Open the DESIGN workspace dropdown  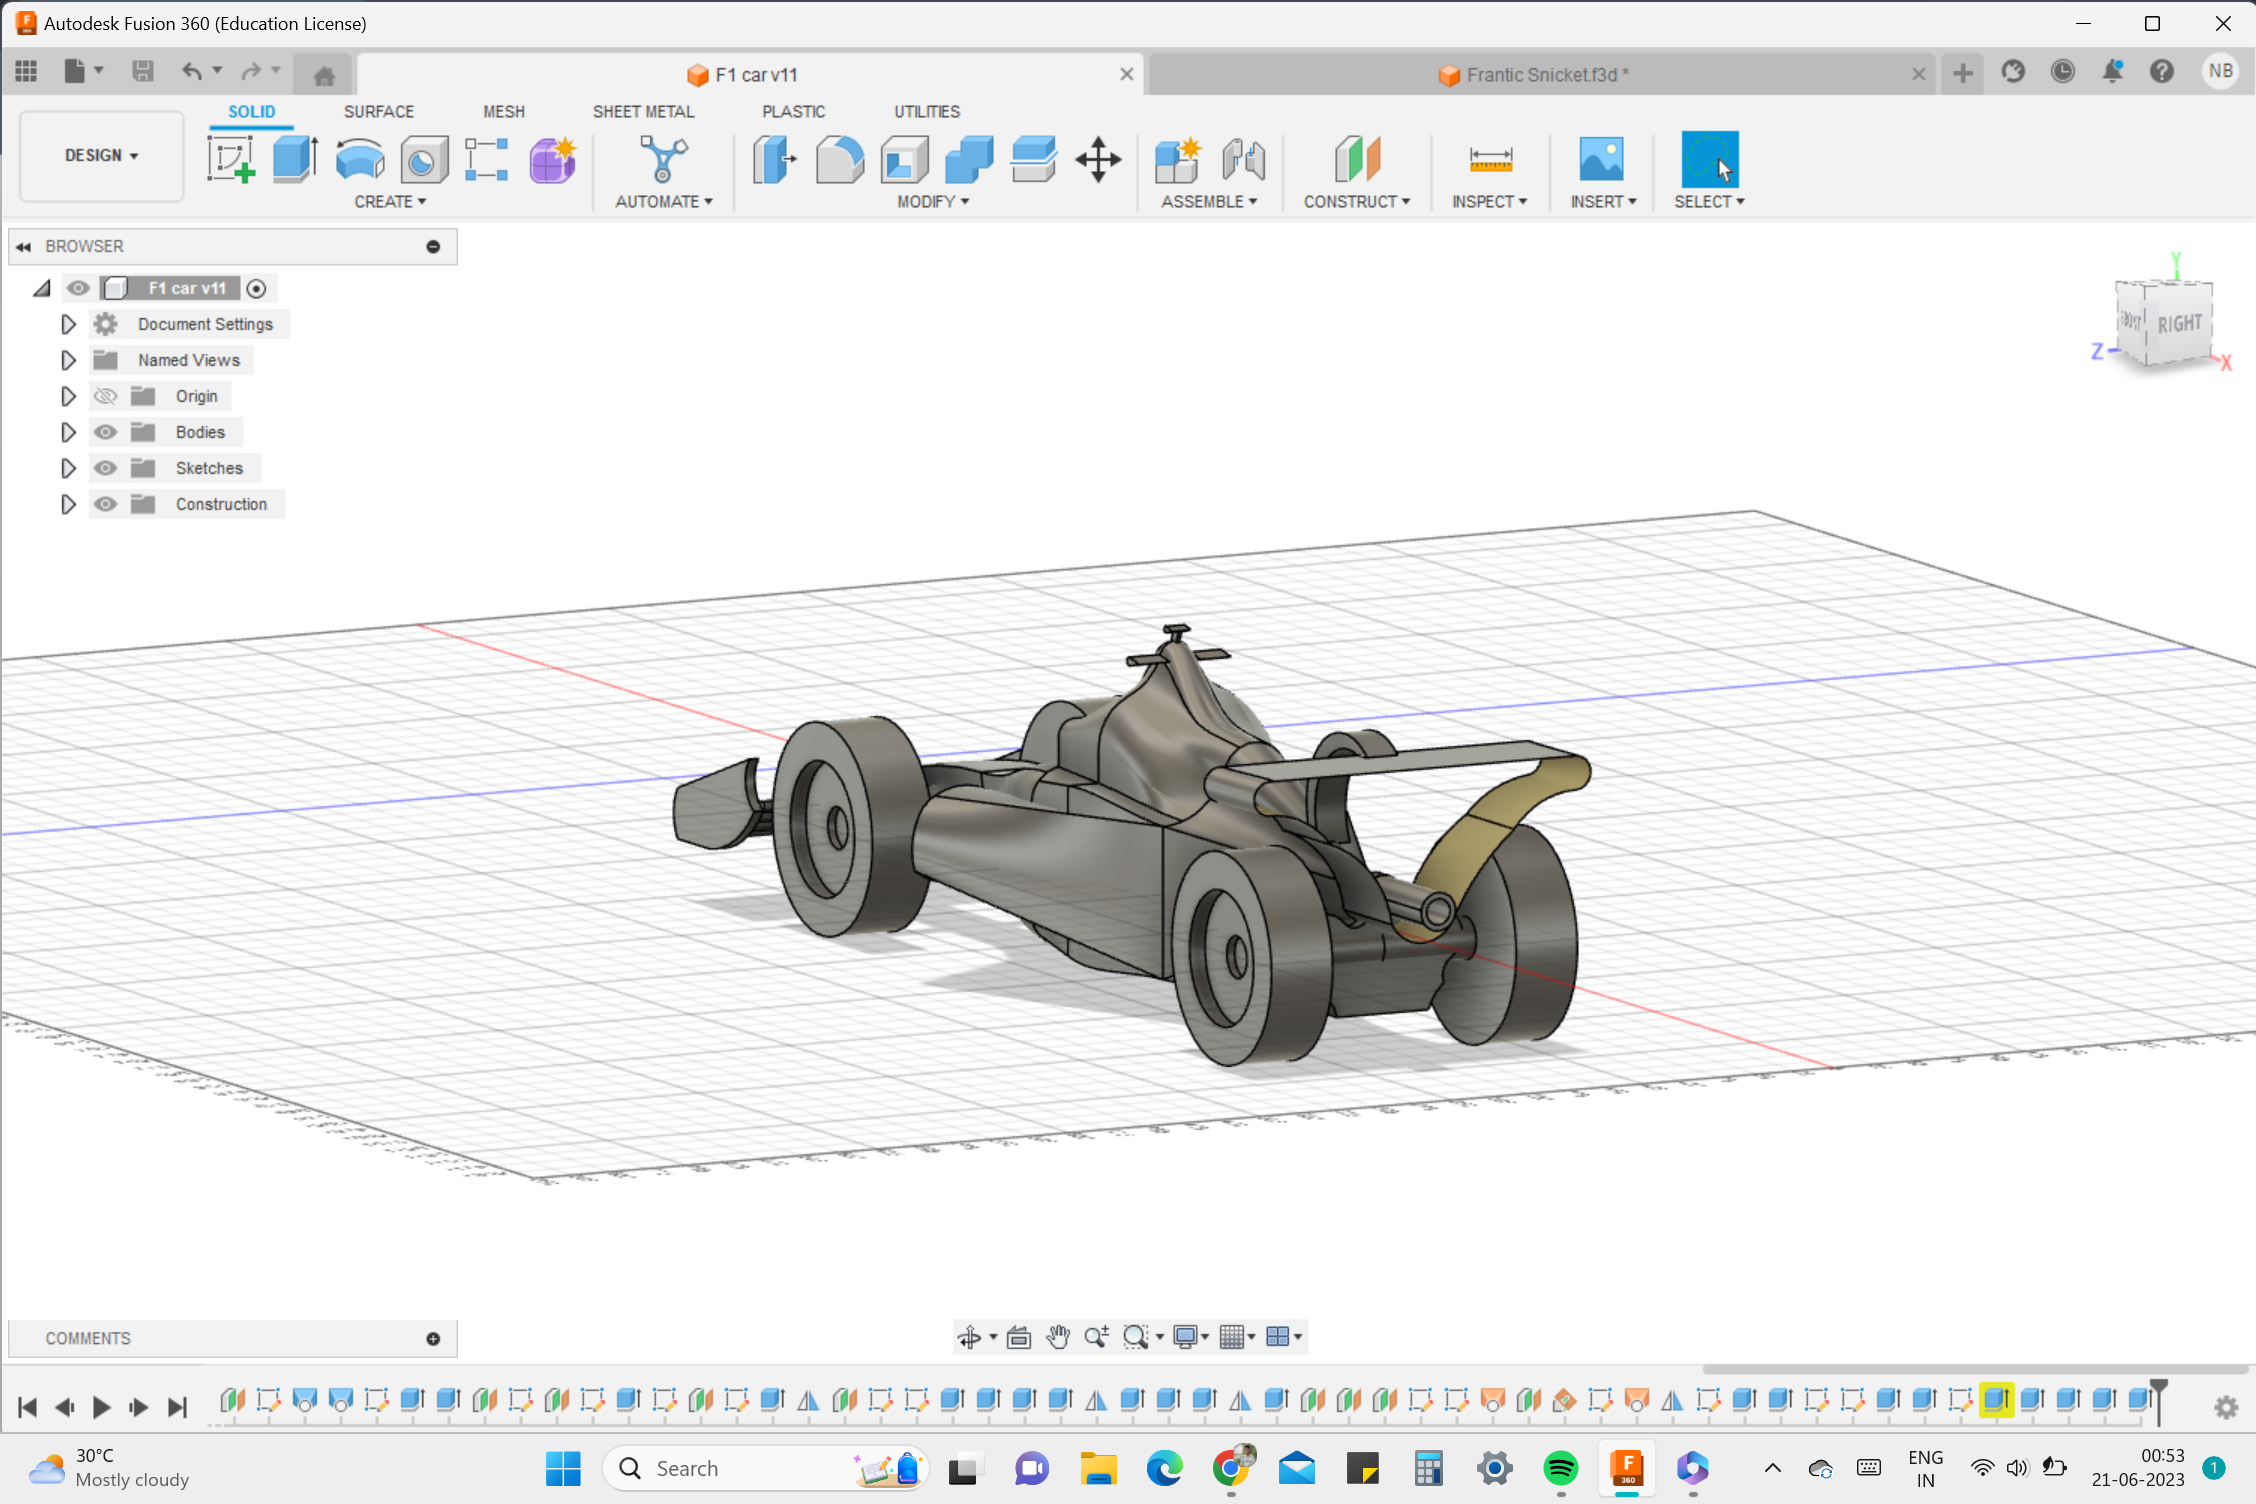click(x=100, y=156)
